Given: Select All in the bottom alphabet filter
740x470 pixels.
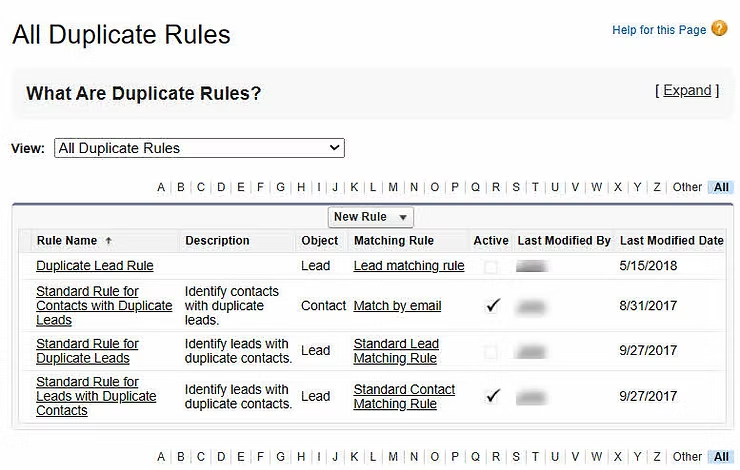Looking at the screenshot, I should [721, 457].
